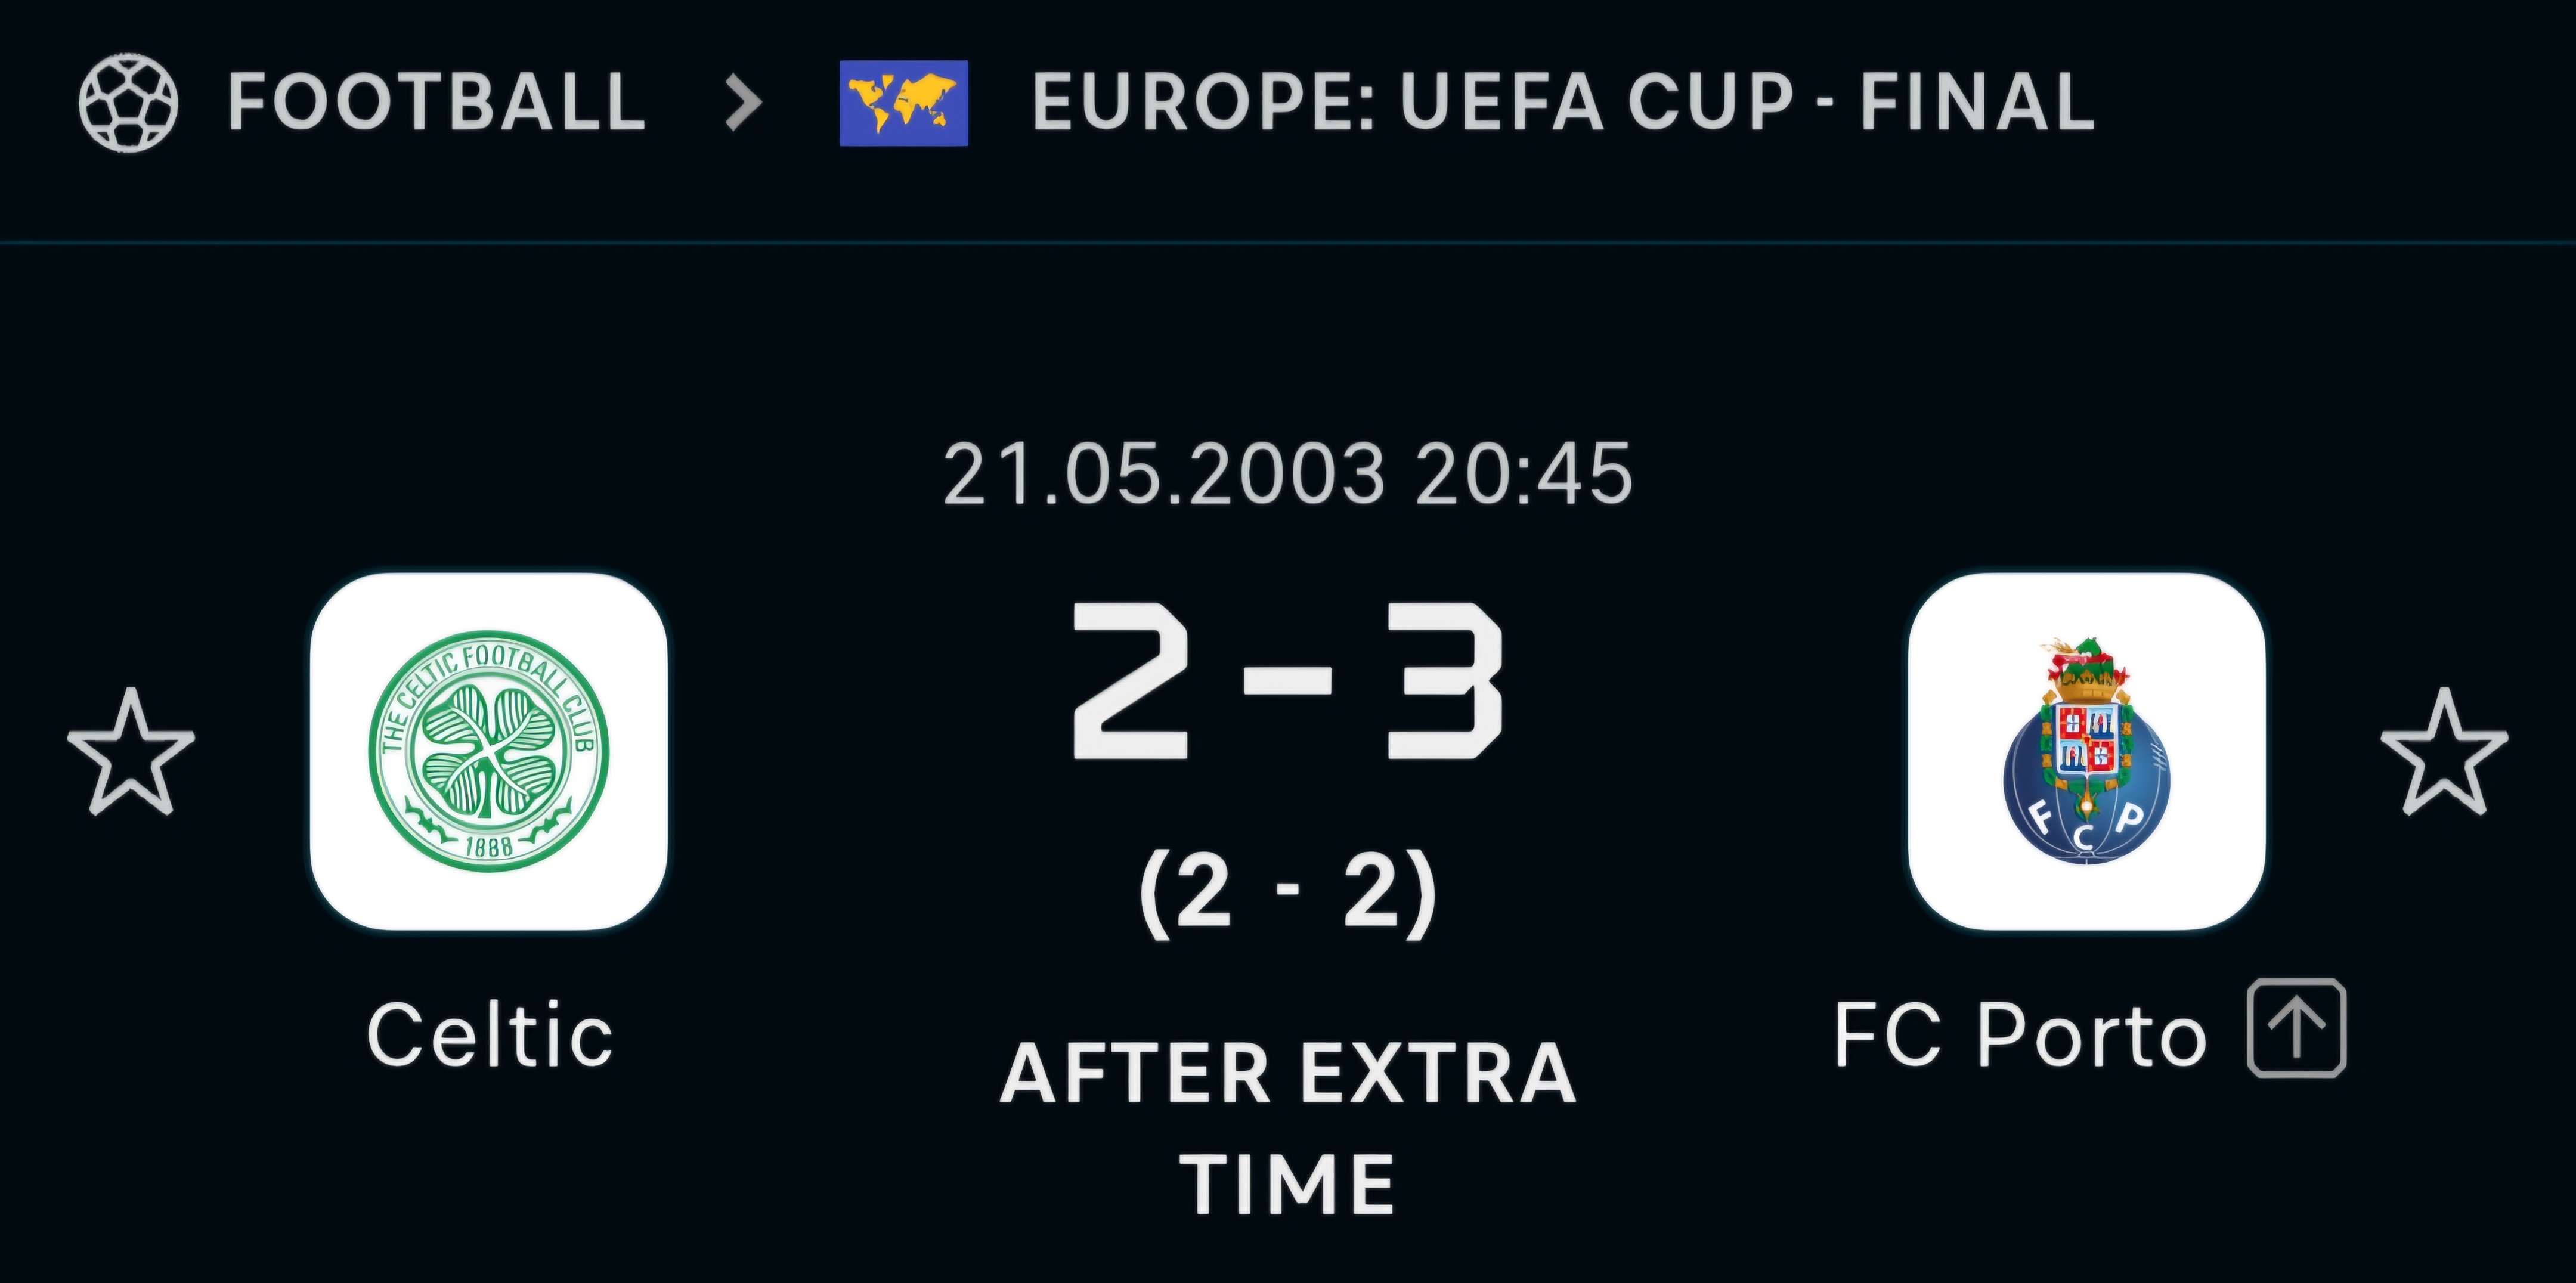
Task: Click the soccer ball sport icon
Action: click(128, 104)
